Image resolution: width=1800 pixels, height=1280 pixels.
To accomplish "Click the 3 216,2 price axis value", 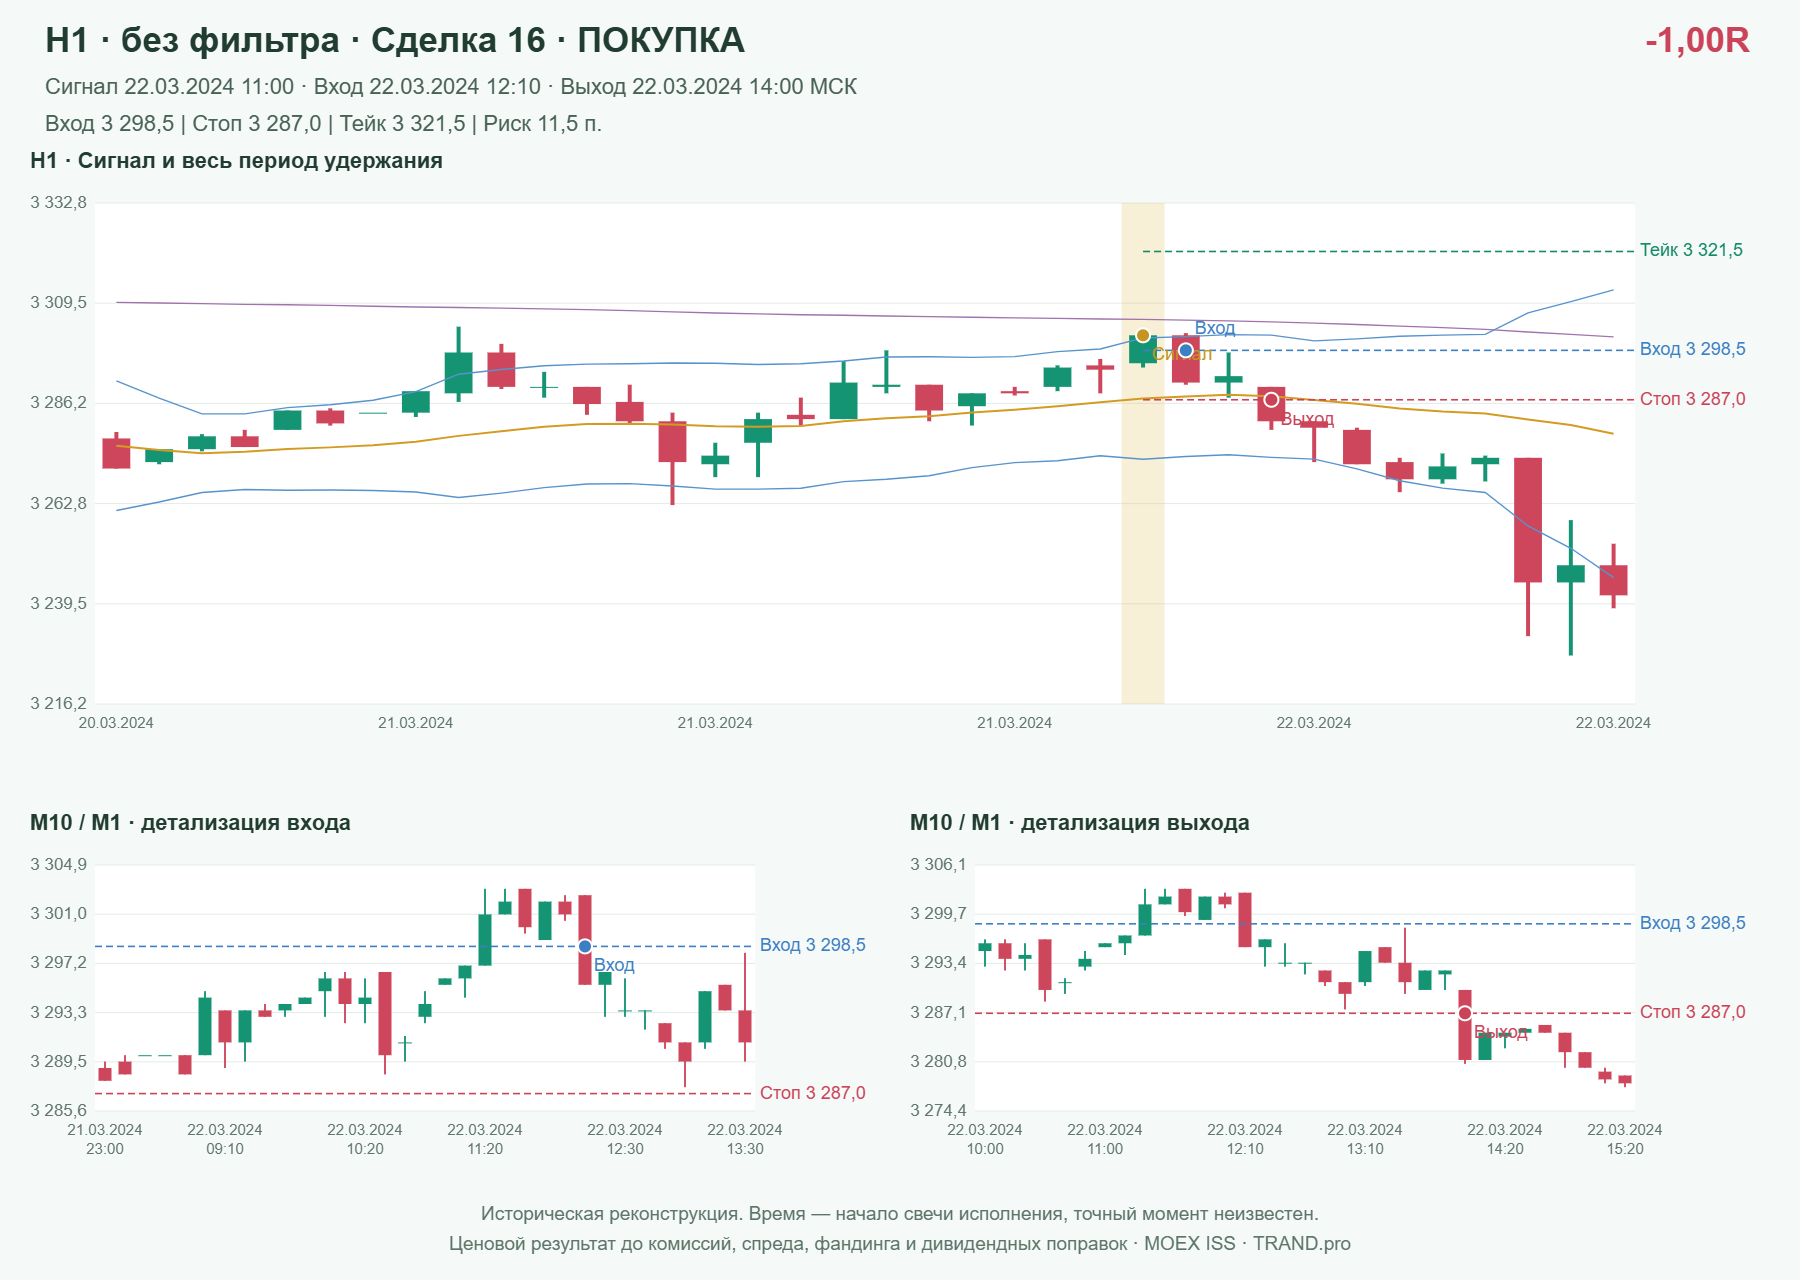I will tap(59, 703).
